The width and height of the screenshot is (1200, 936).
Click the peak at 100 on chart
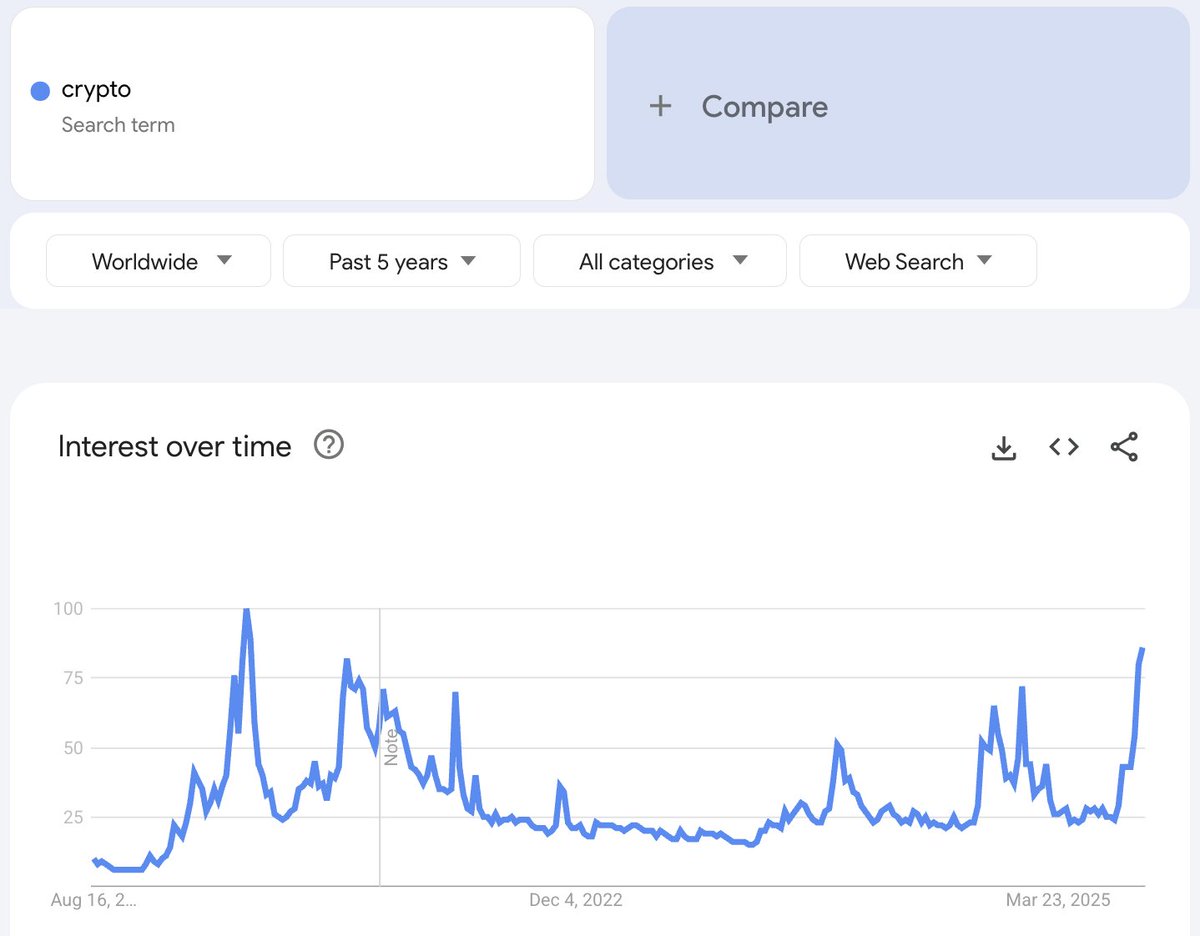pyautogui.click(x=246, y=610)
